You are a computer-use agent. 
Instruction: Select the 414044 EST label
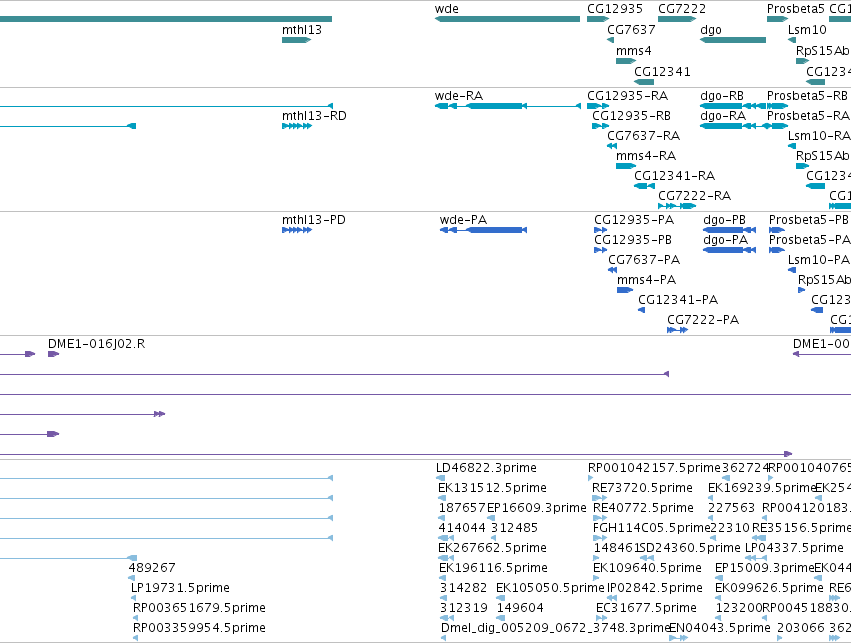click(462, 528)
